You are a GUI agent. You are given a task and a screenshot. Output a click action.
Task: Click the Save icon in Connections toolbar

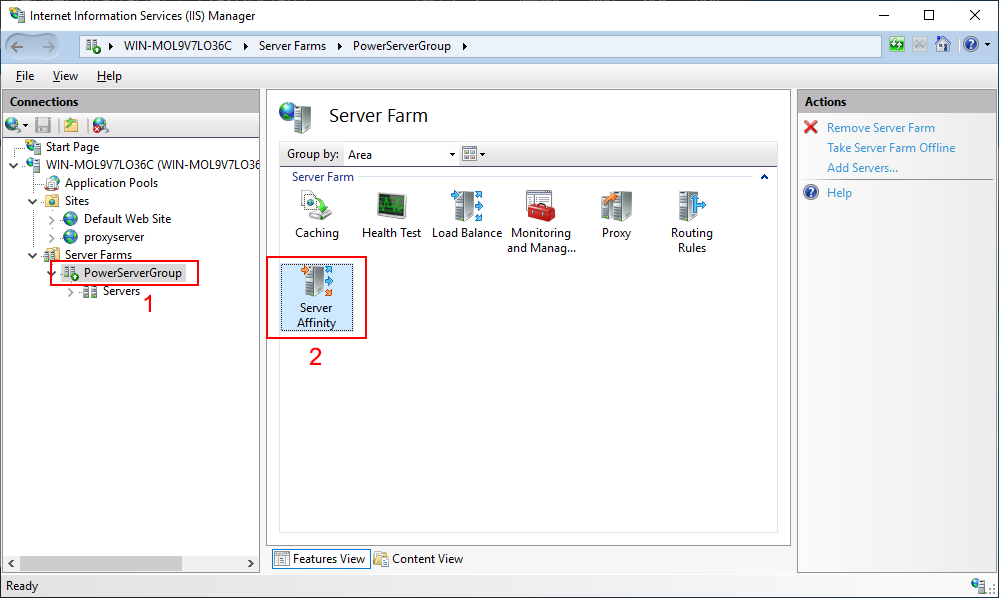pos(43,125)
